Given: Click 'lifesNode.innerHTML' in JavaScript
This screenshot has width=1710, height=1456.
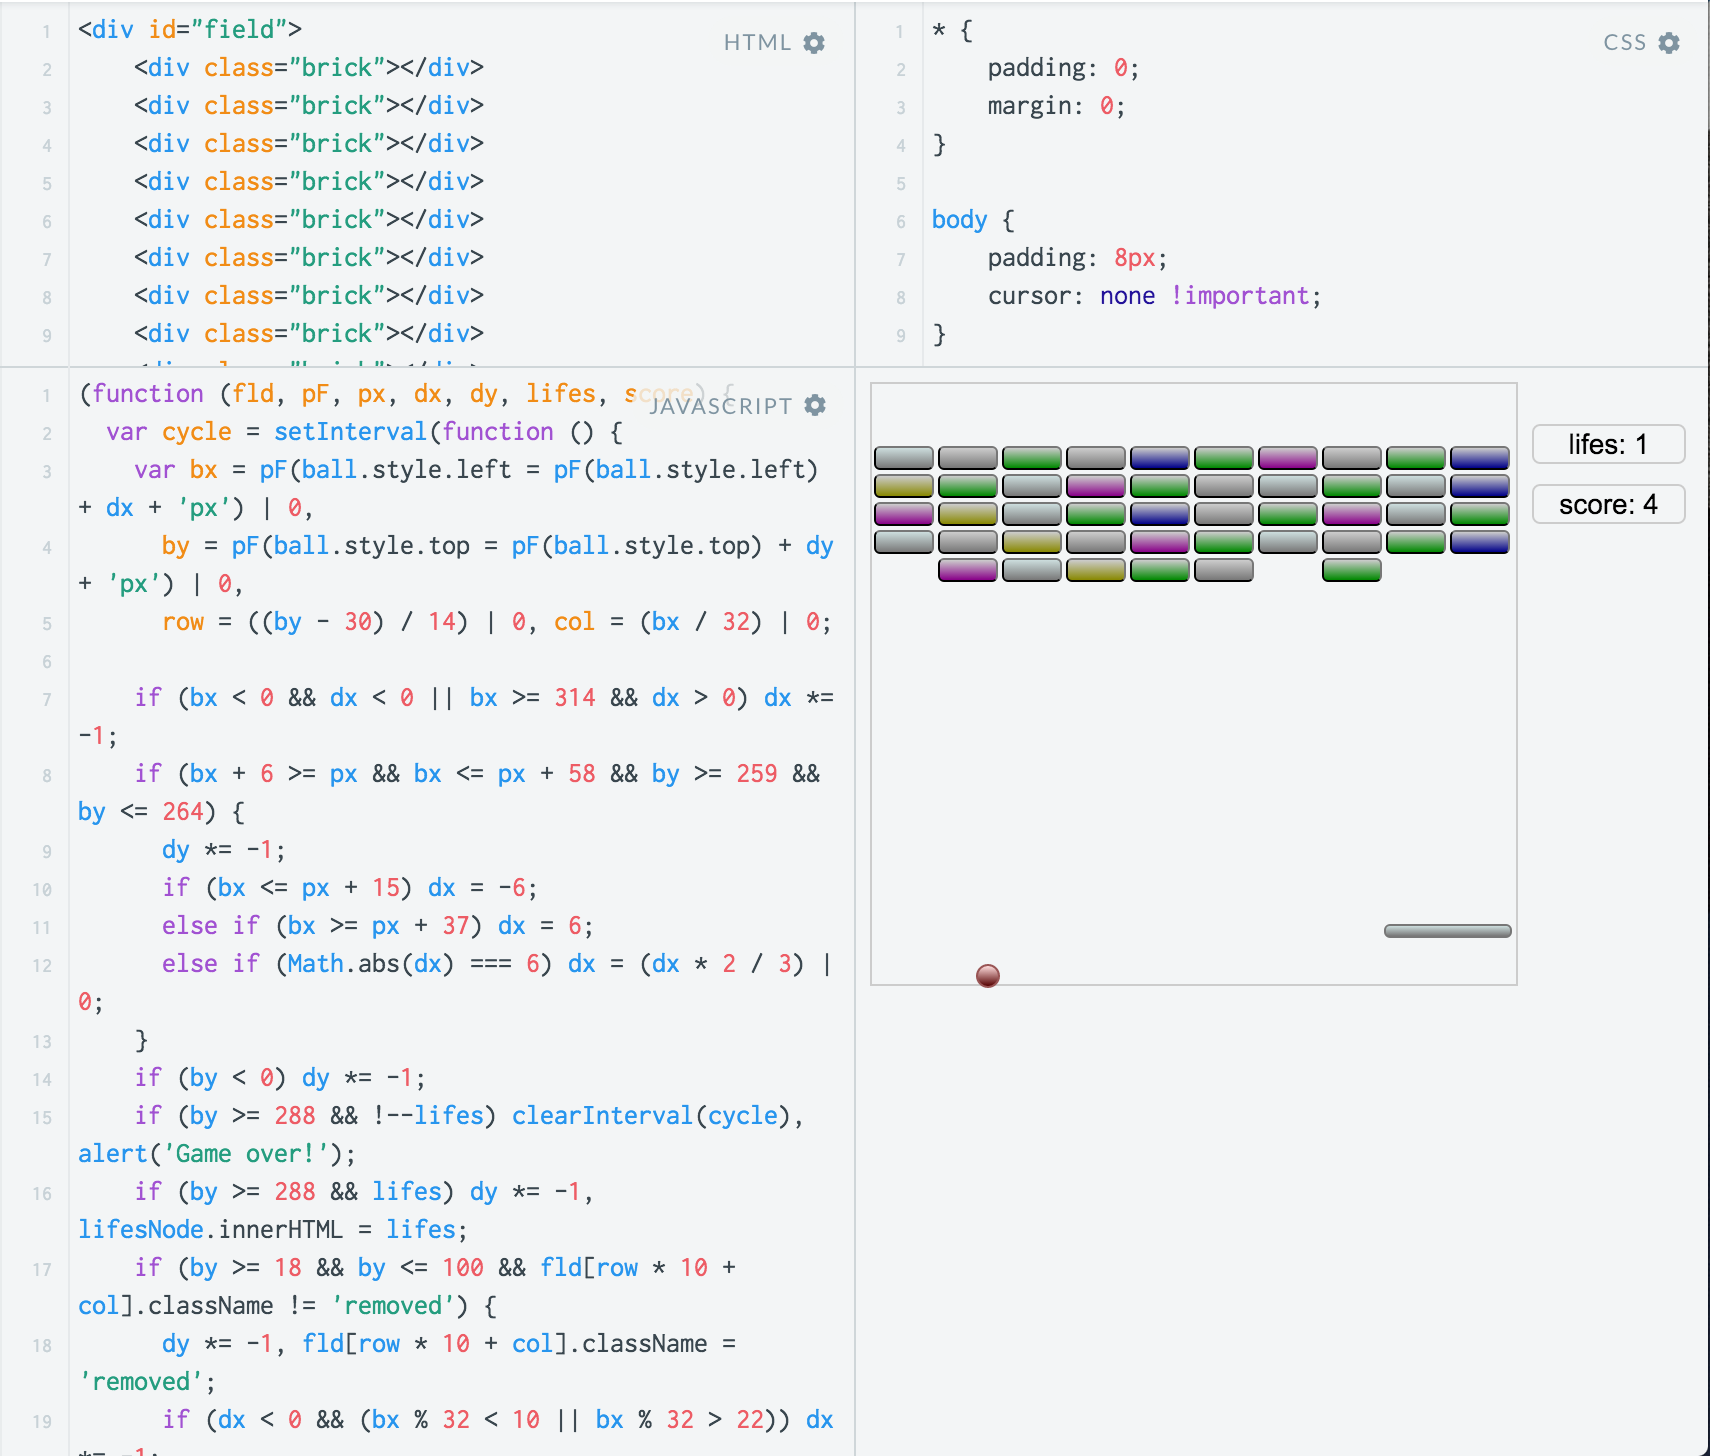Looking at the screenshot, I should click(210, 1230).
